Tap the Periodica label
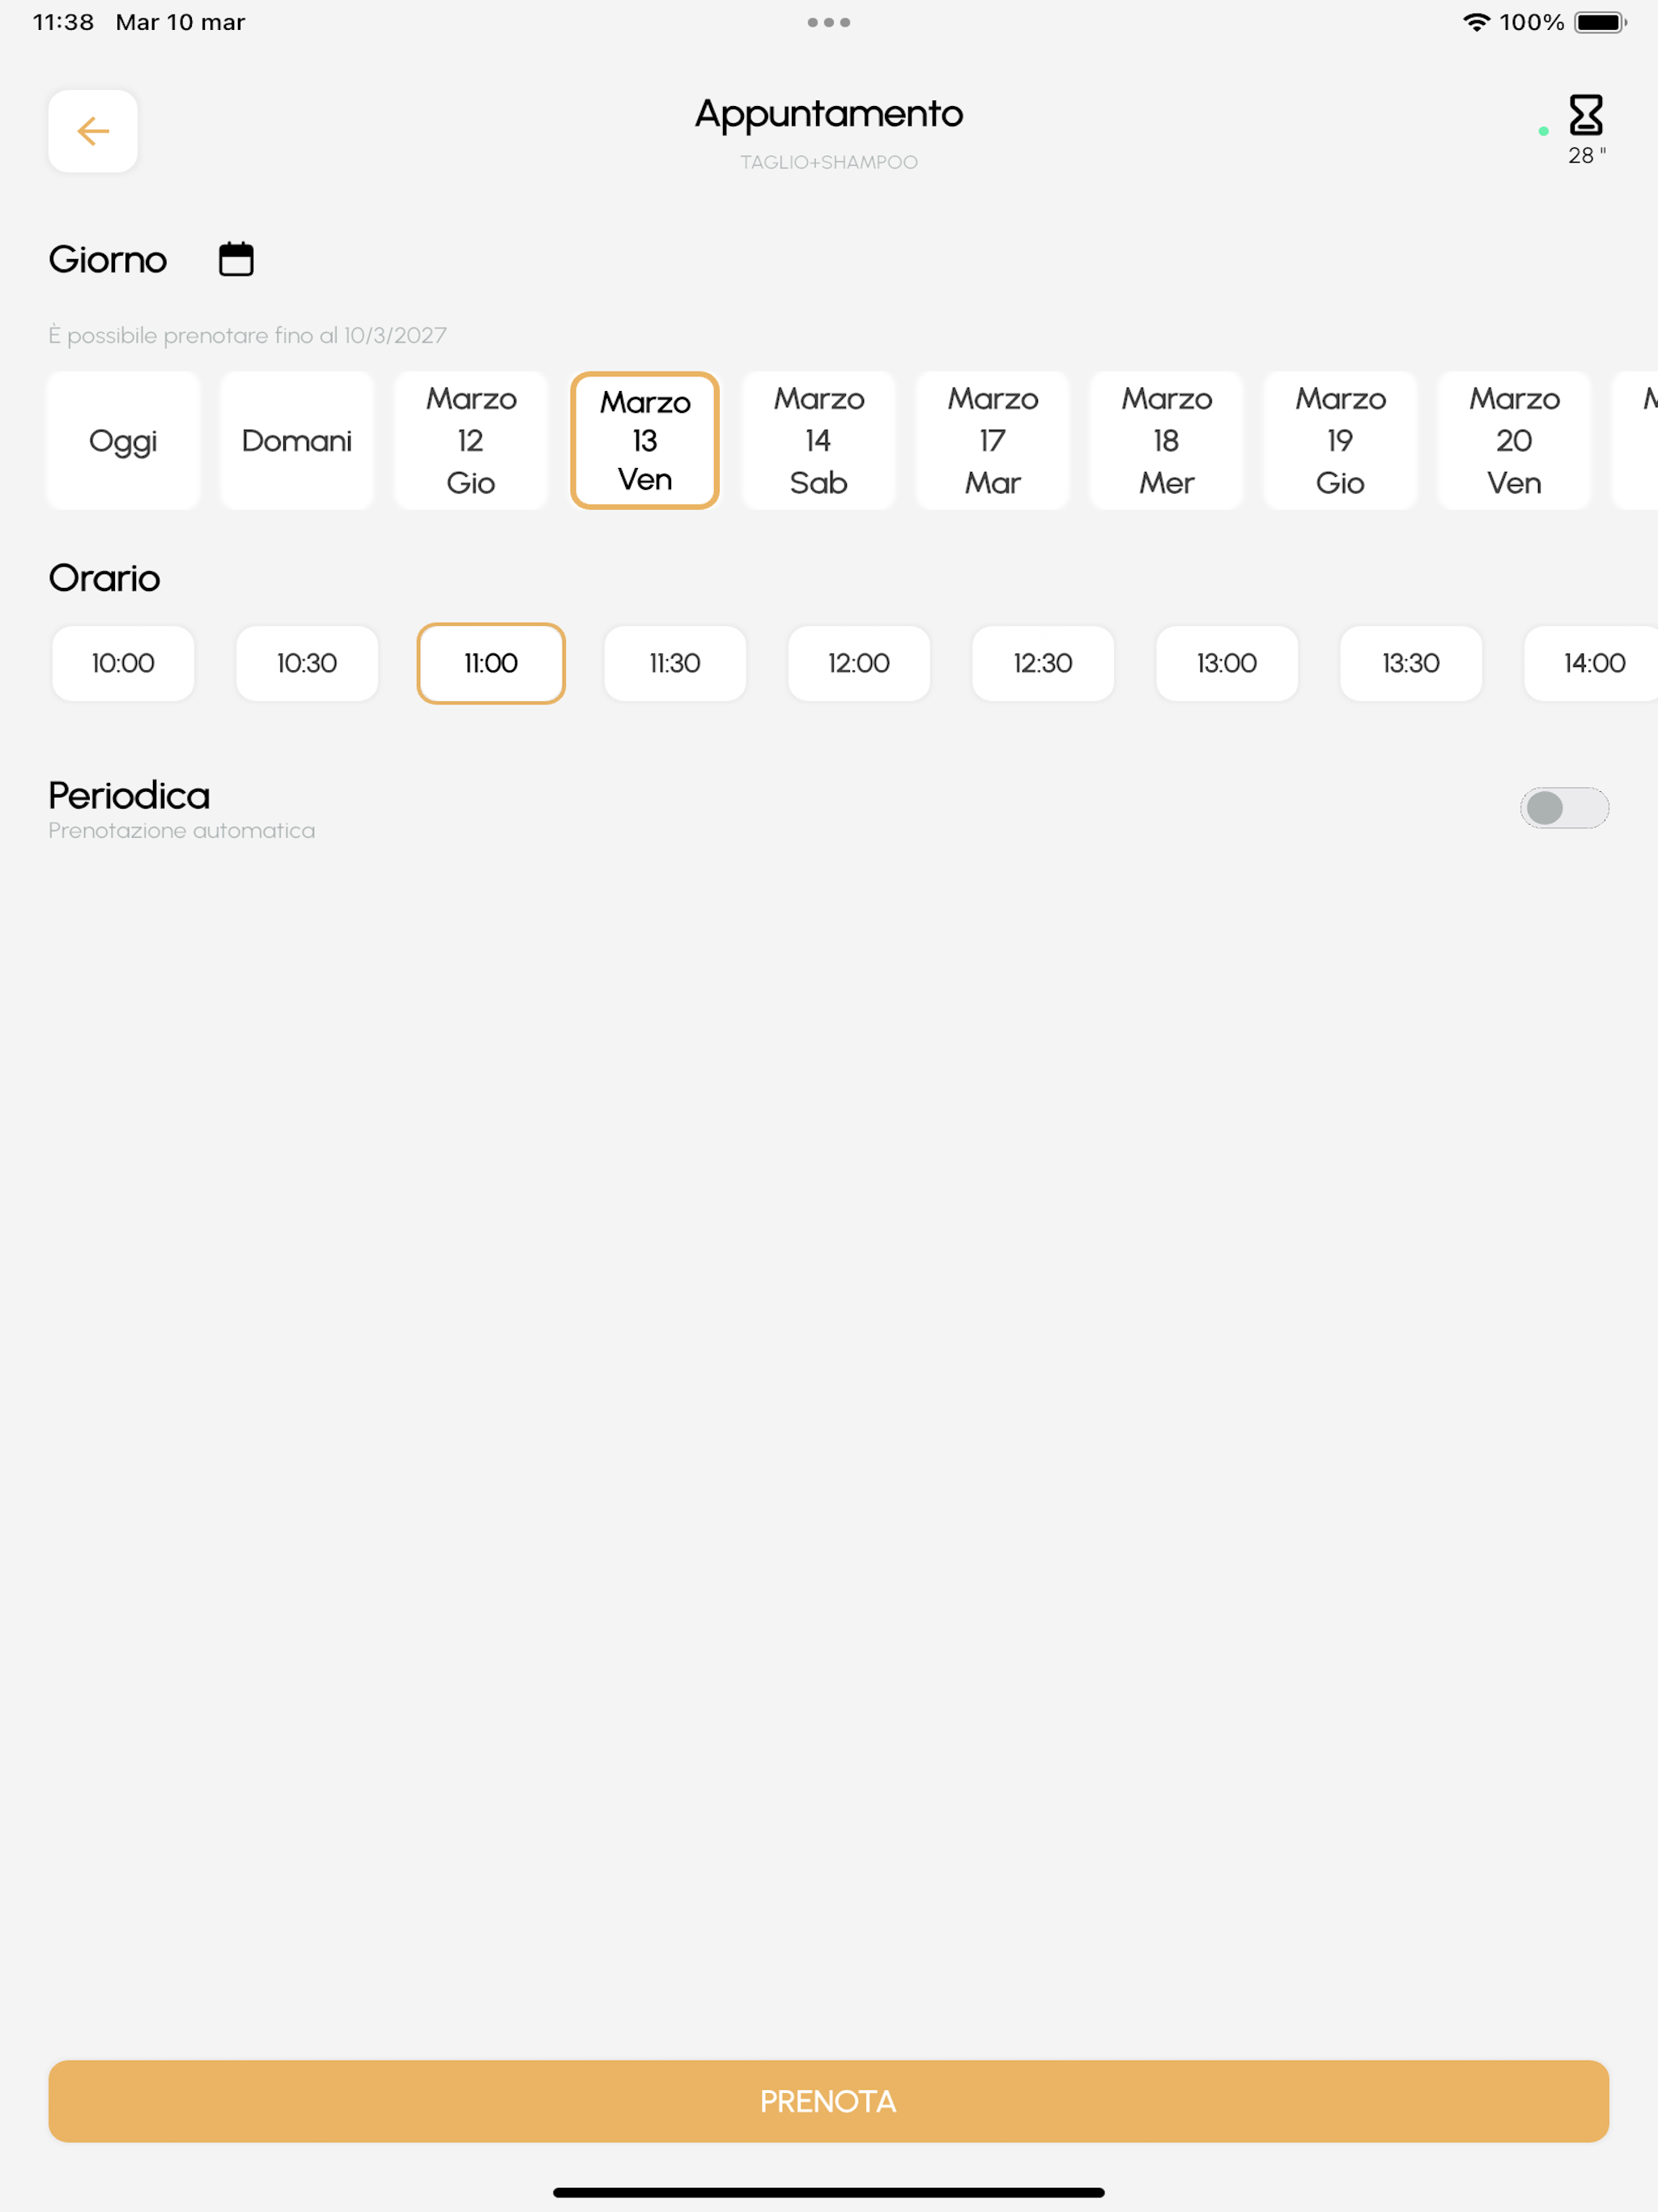The width and height of the screenshot is (1658, 2212). [129, 796]
